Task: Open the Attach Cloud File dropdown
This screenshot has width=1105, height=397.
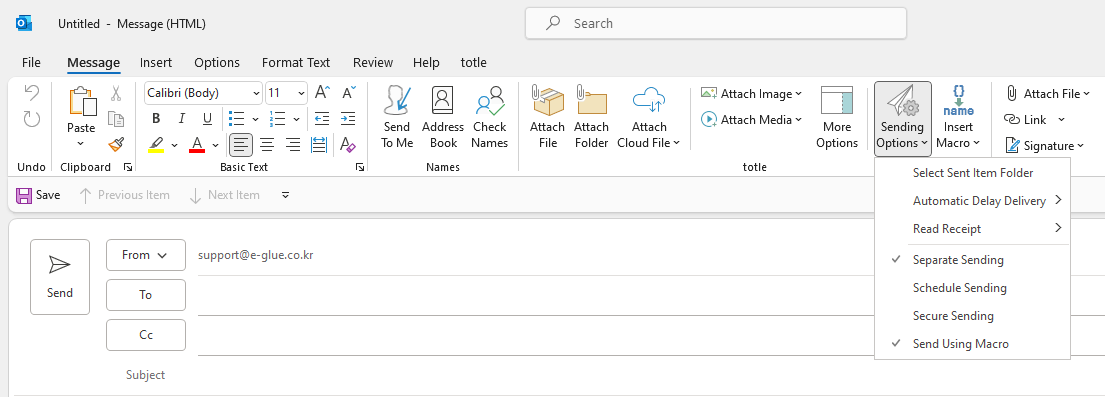Action: 649,117
